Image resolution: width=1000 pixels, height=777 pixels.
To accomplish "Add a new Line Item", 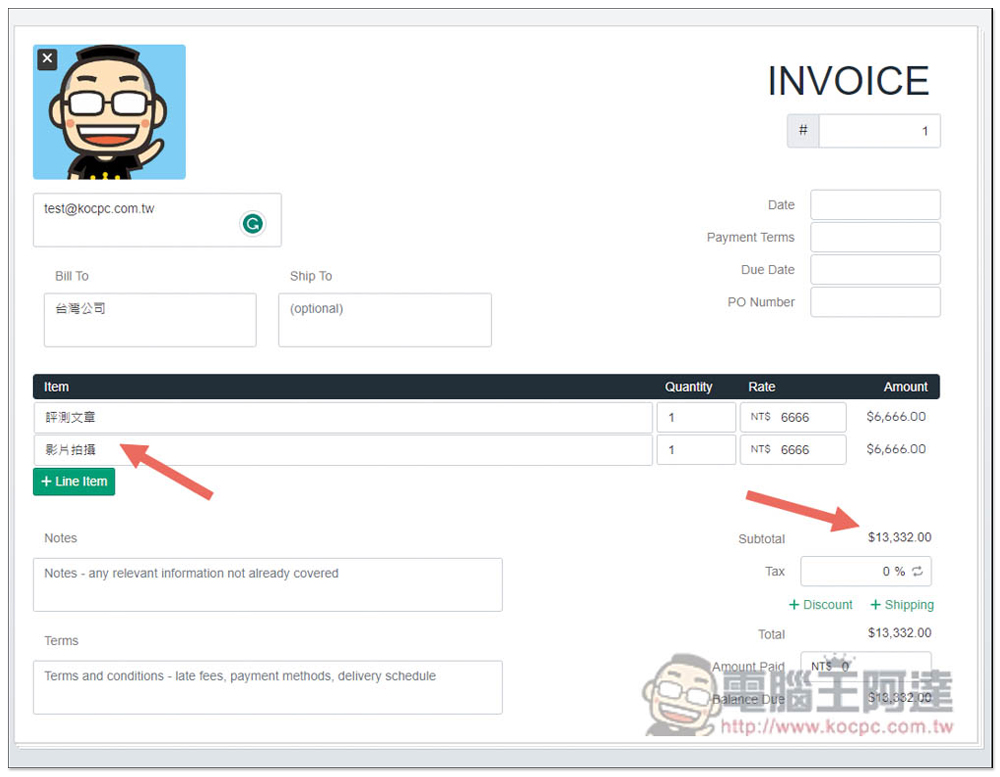I will pos(74,481).
